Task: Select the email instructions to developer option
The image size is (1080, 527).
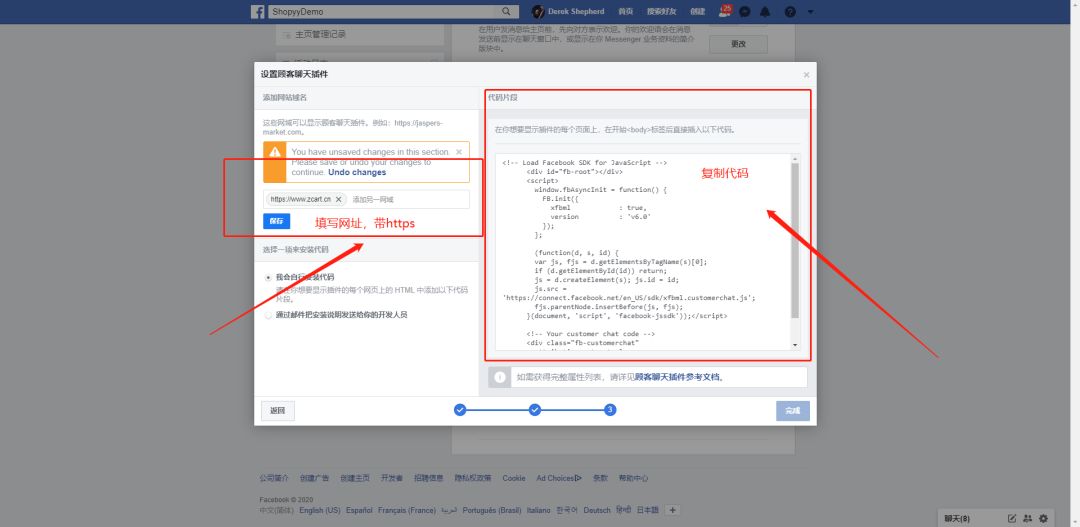Action: 268,314
